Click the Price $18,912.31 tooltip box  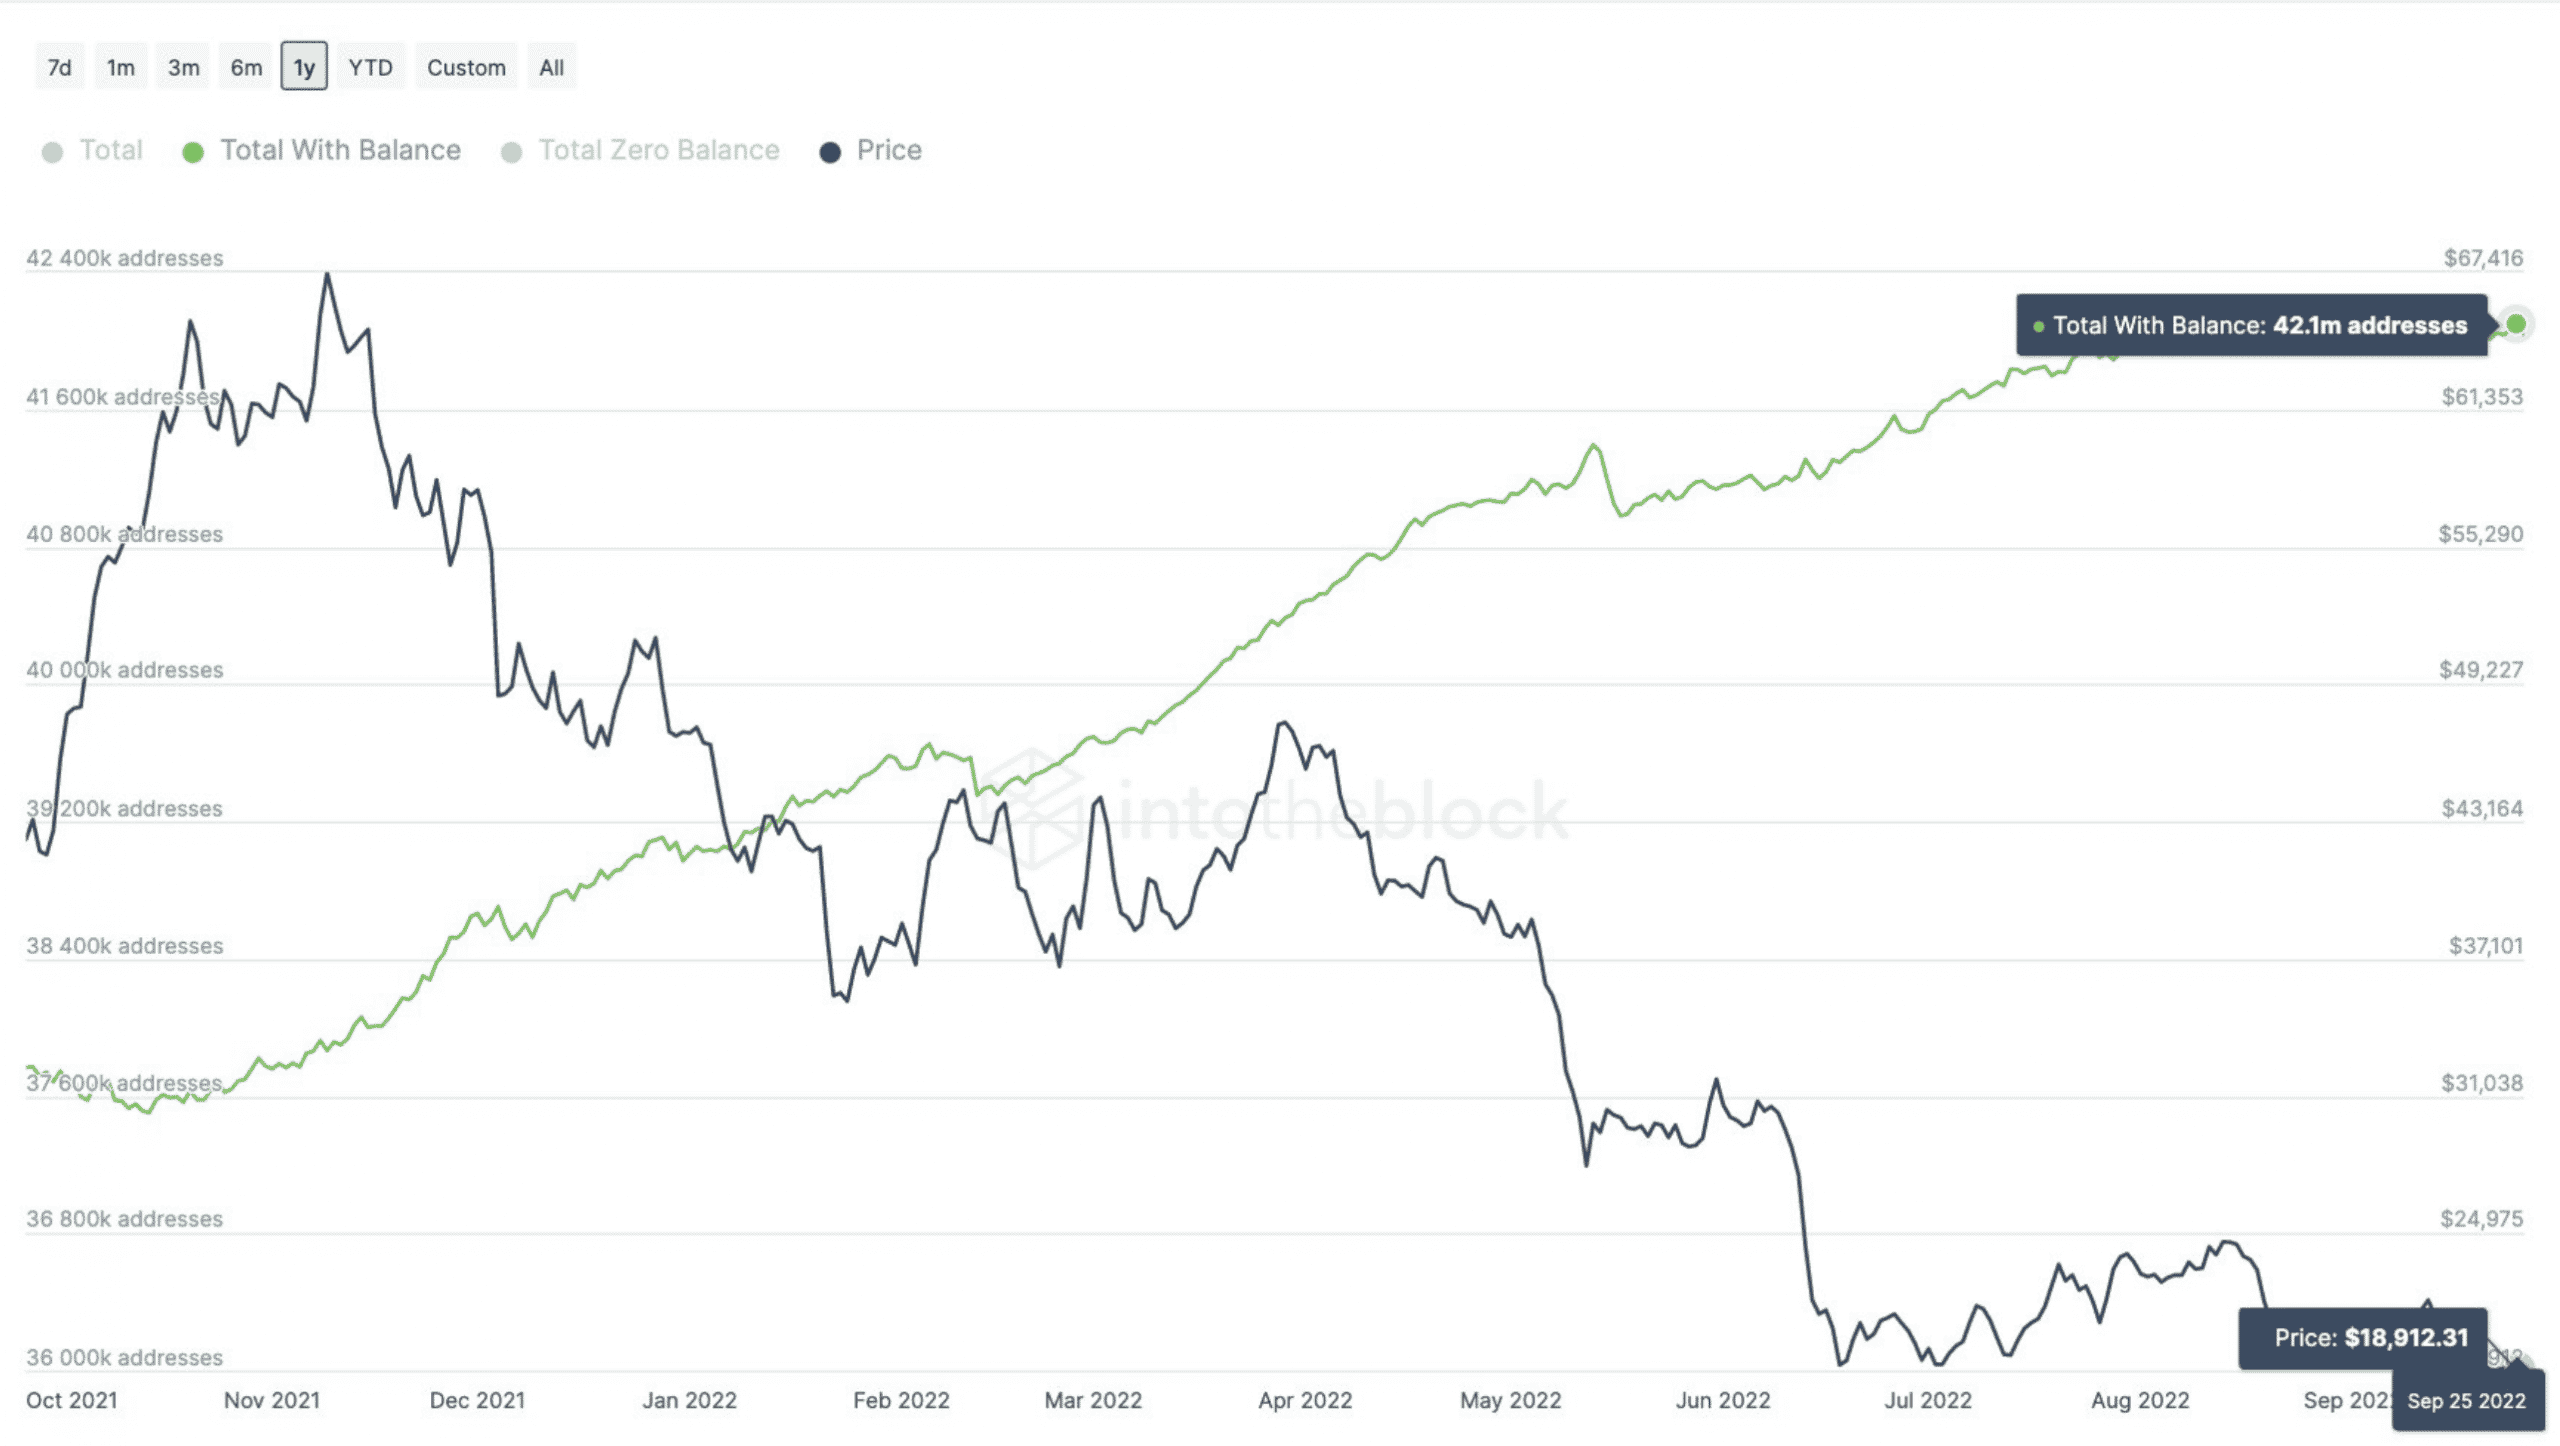click(2364, 1337)
